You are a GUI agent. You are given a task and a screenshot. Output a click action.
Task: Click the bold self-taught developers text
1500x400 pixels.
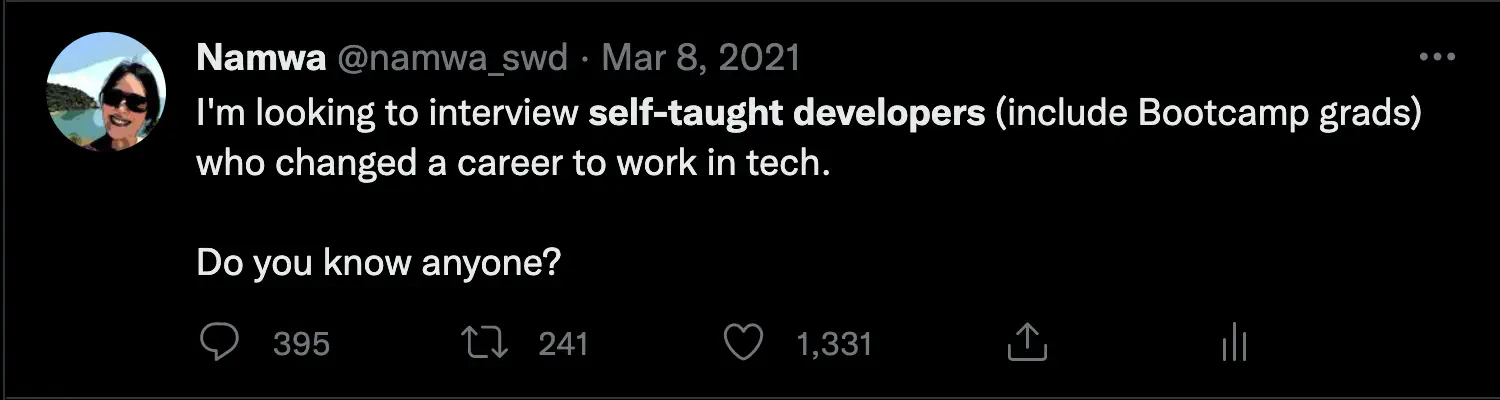(787, 112)
